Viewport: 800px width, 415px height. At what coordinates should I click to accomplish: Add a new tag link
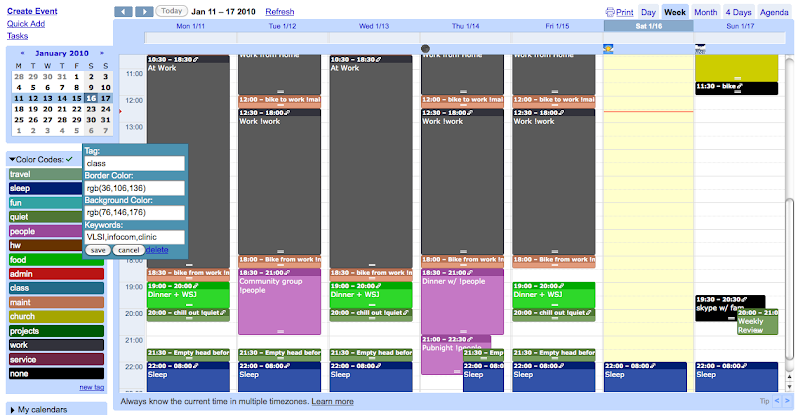click(x=92, y=387)
